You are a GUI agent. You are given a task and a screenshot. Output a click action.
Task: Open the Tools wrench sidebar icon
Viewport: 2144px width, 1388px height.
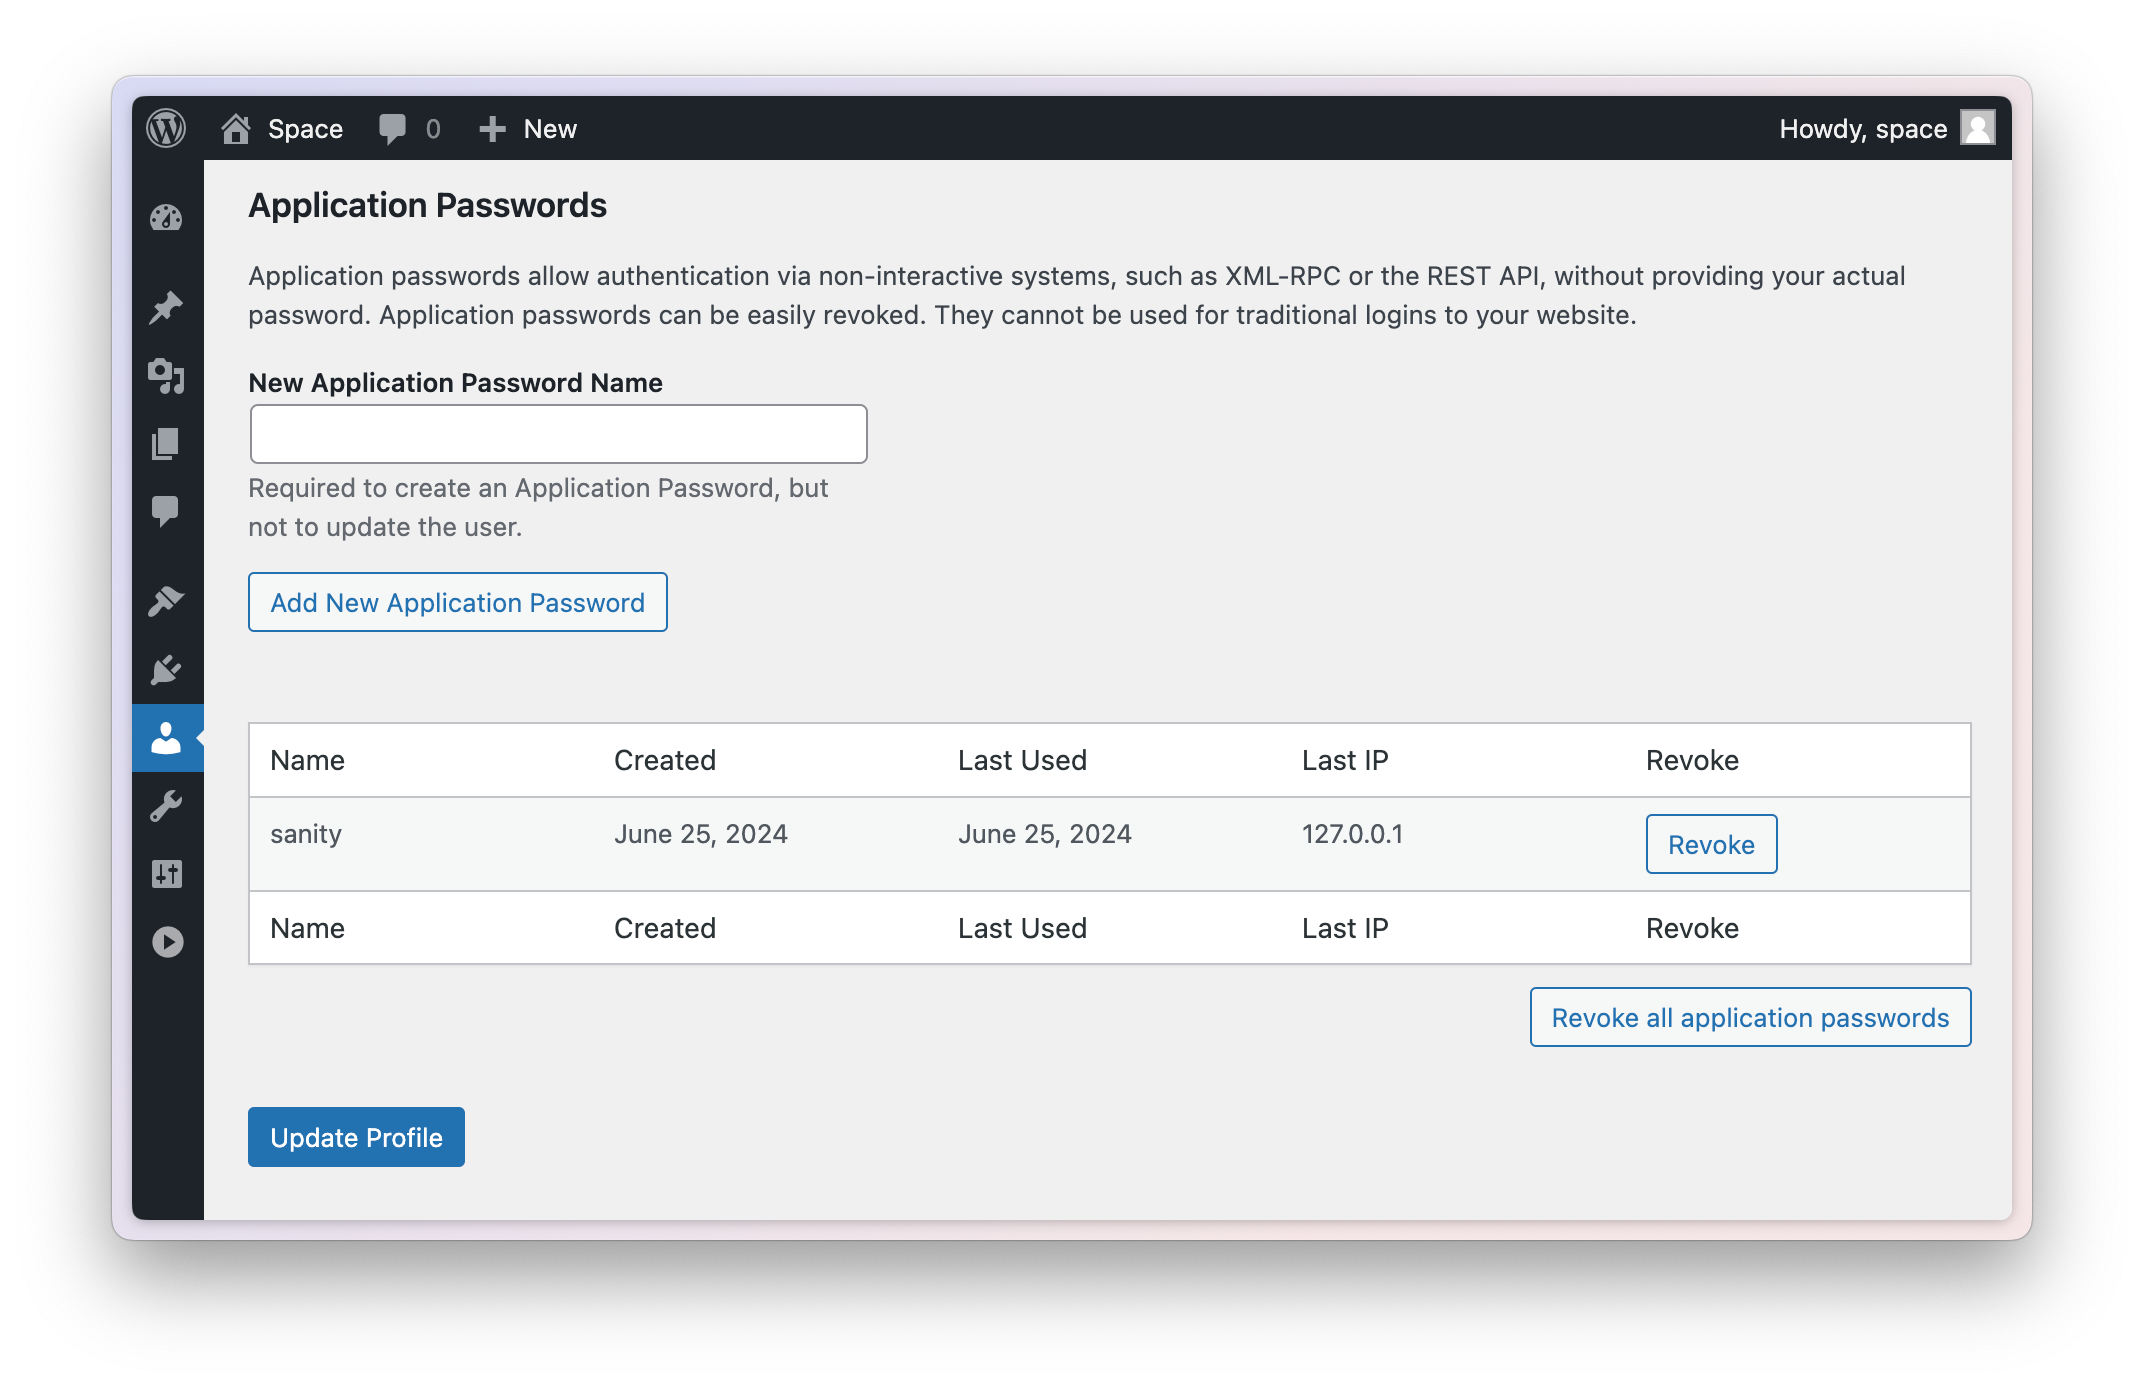point(167,806)
